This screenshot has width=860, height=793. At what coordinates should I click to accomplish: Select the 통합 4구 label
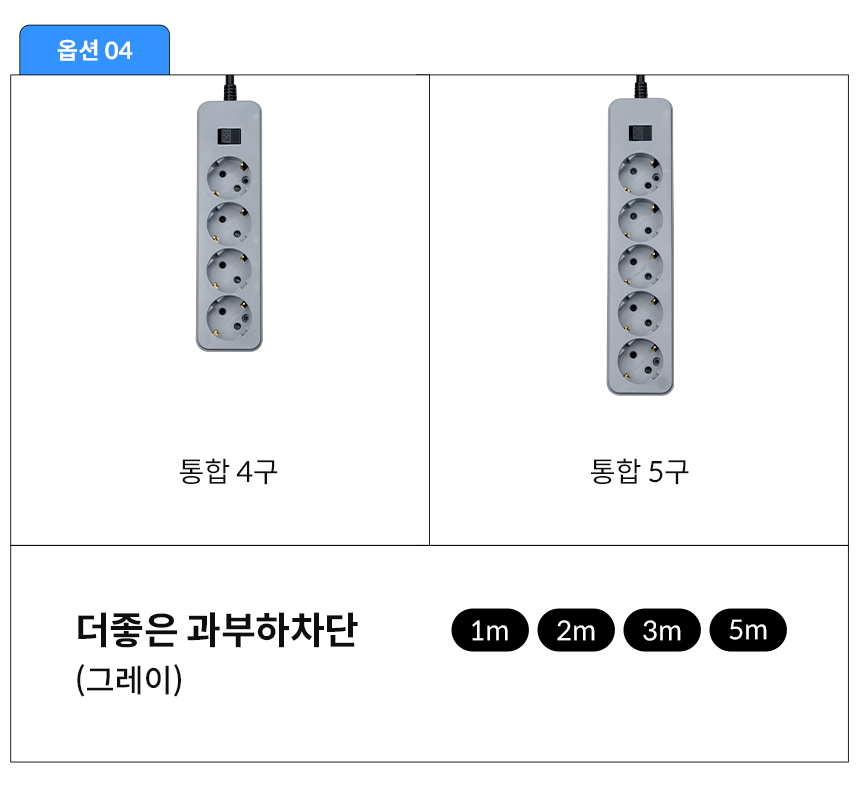[x=228, y=471]
